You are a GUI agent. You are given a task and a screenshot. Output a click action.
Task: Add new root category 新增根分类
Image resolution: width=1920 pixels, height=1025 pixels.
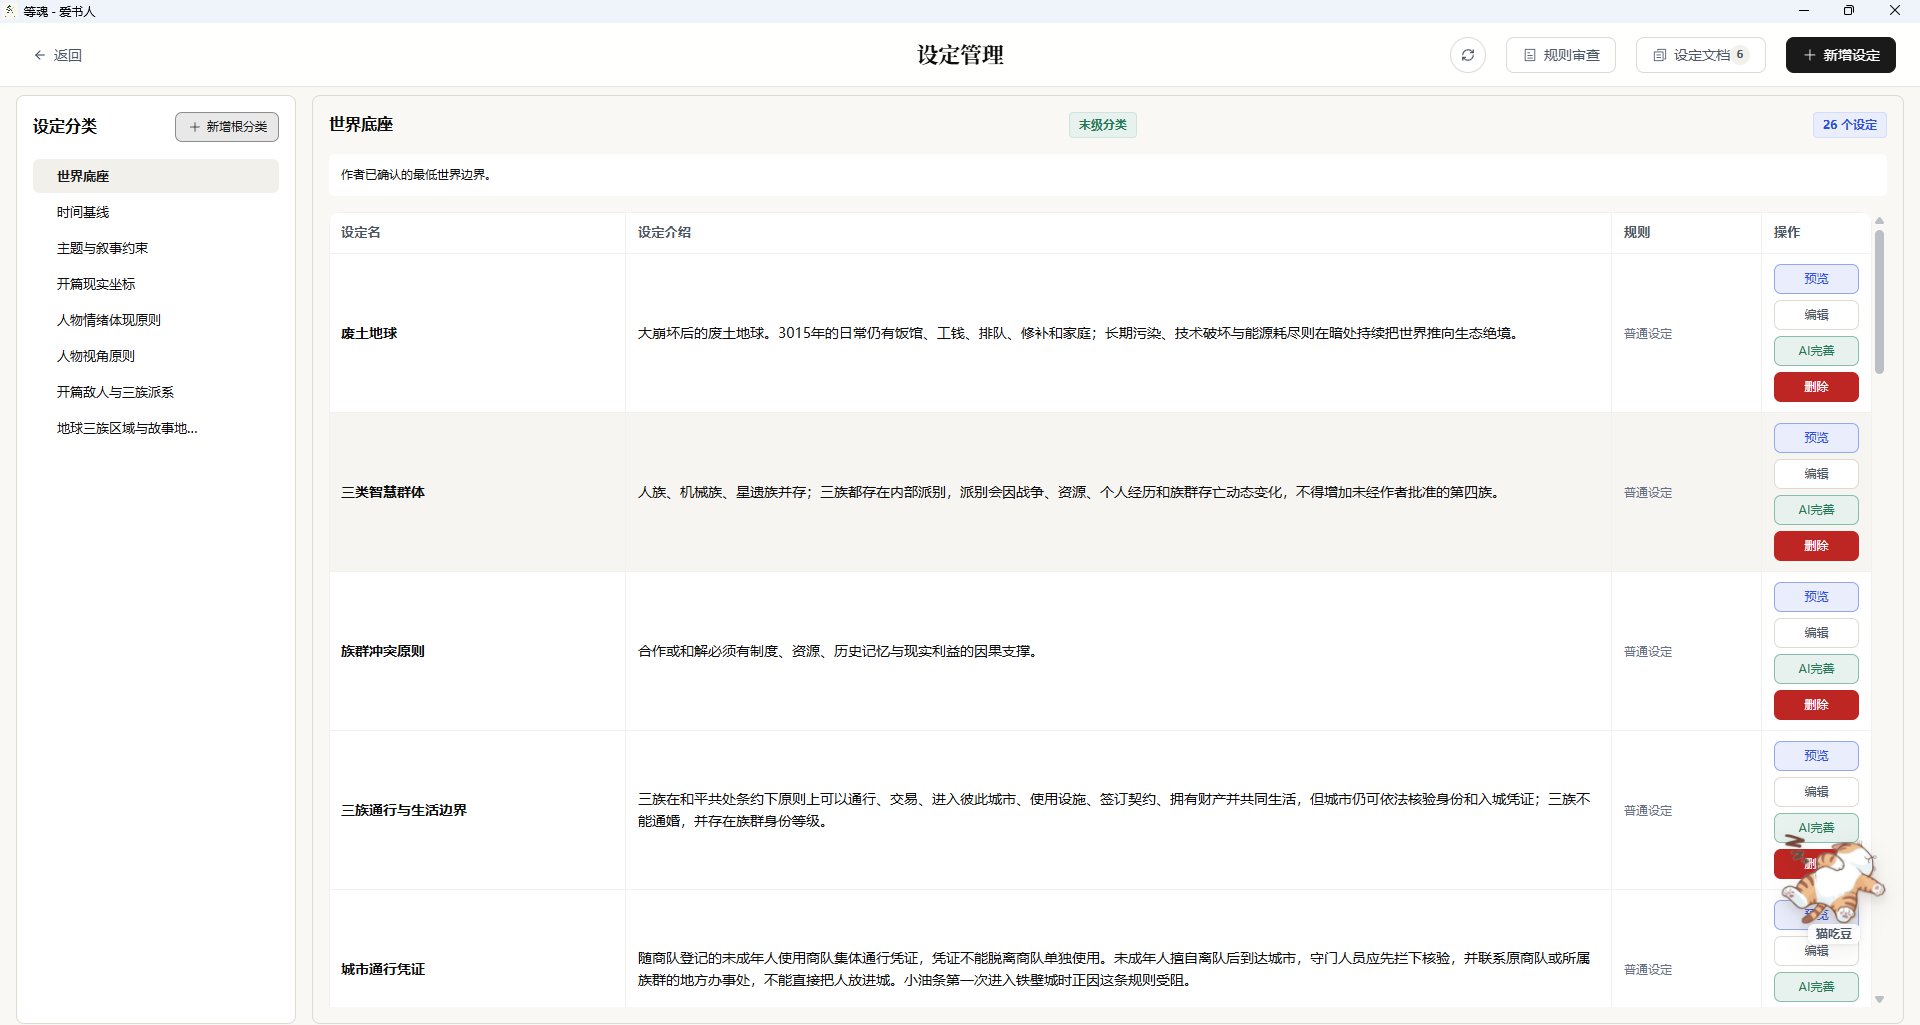tap(227, 127)
